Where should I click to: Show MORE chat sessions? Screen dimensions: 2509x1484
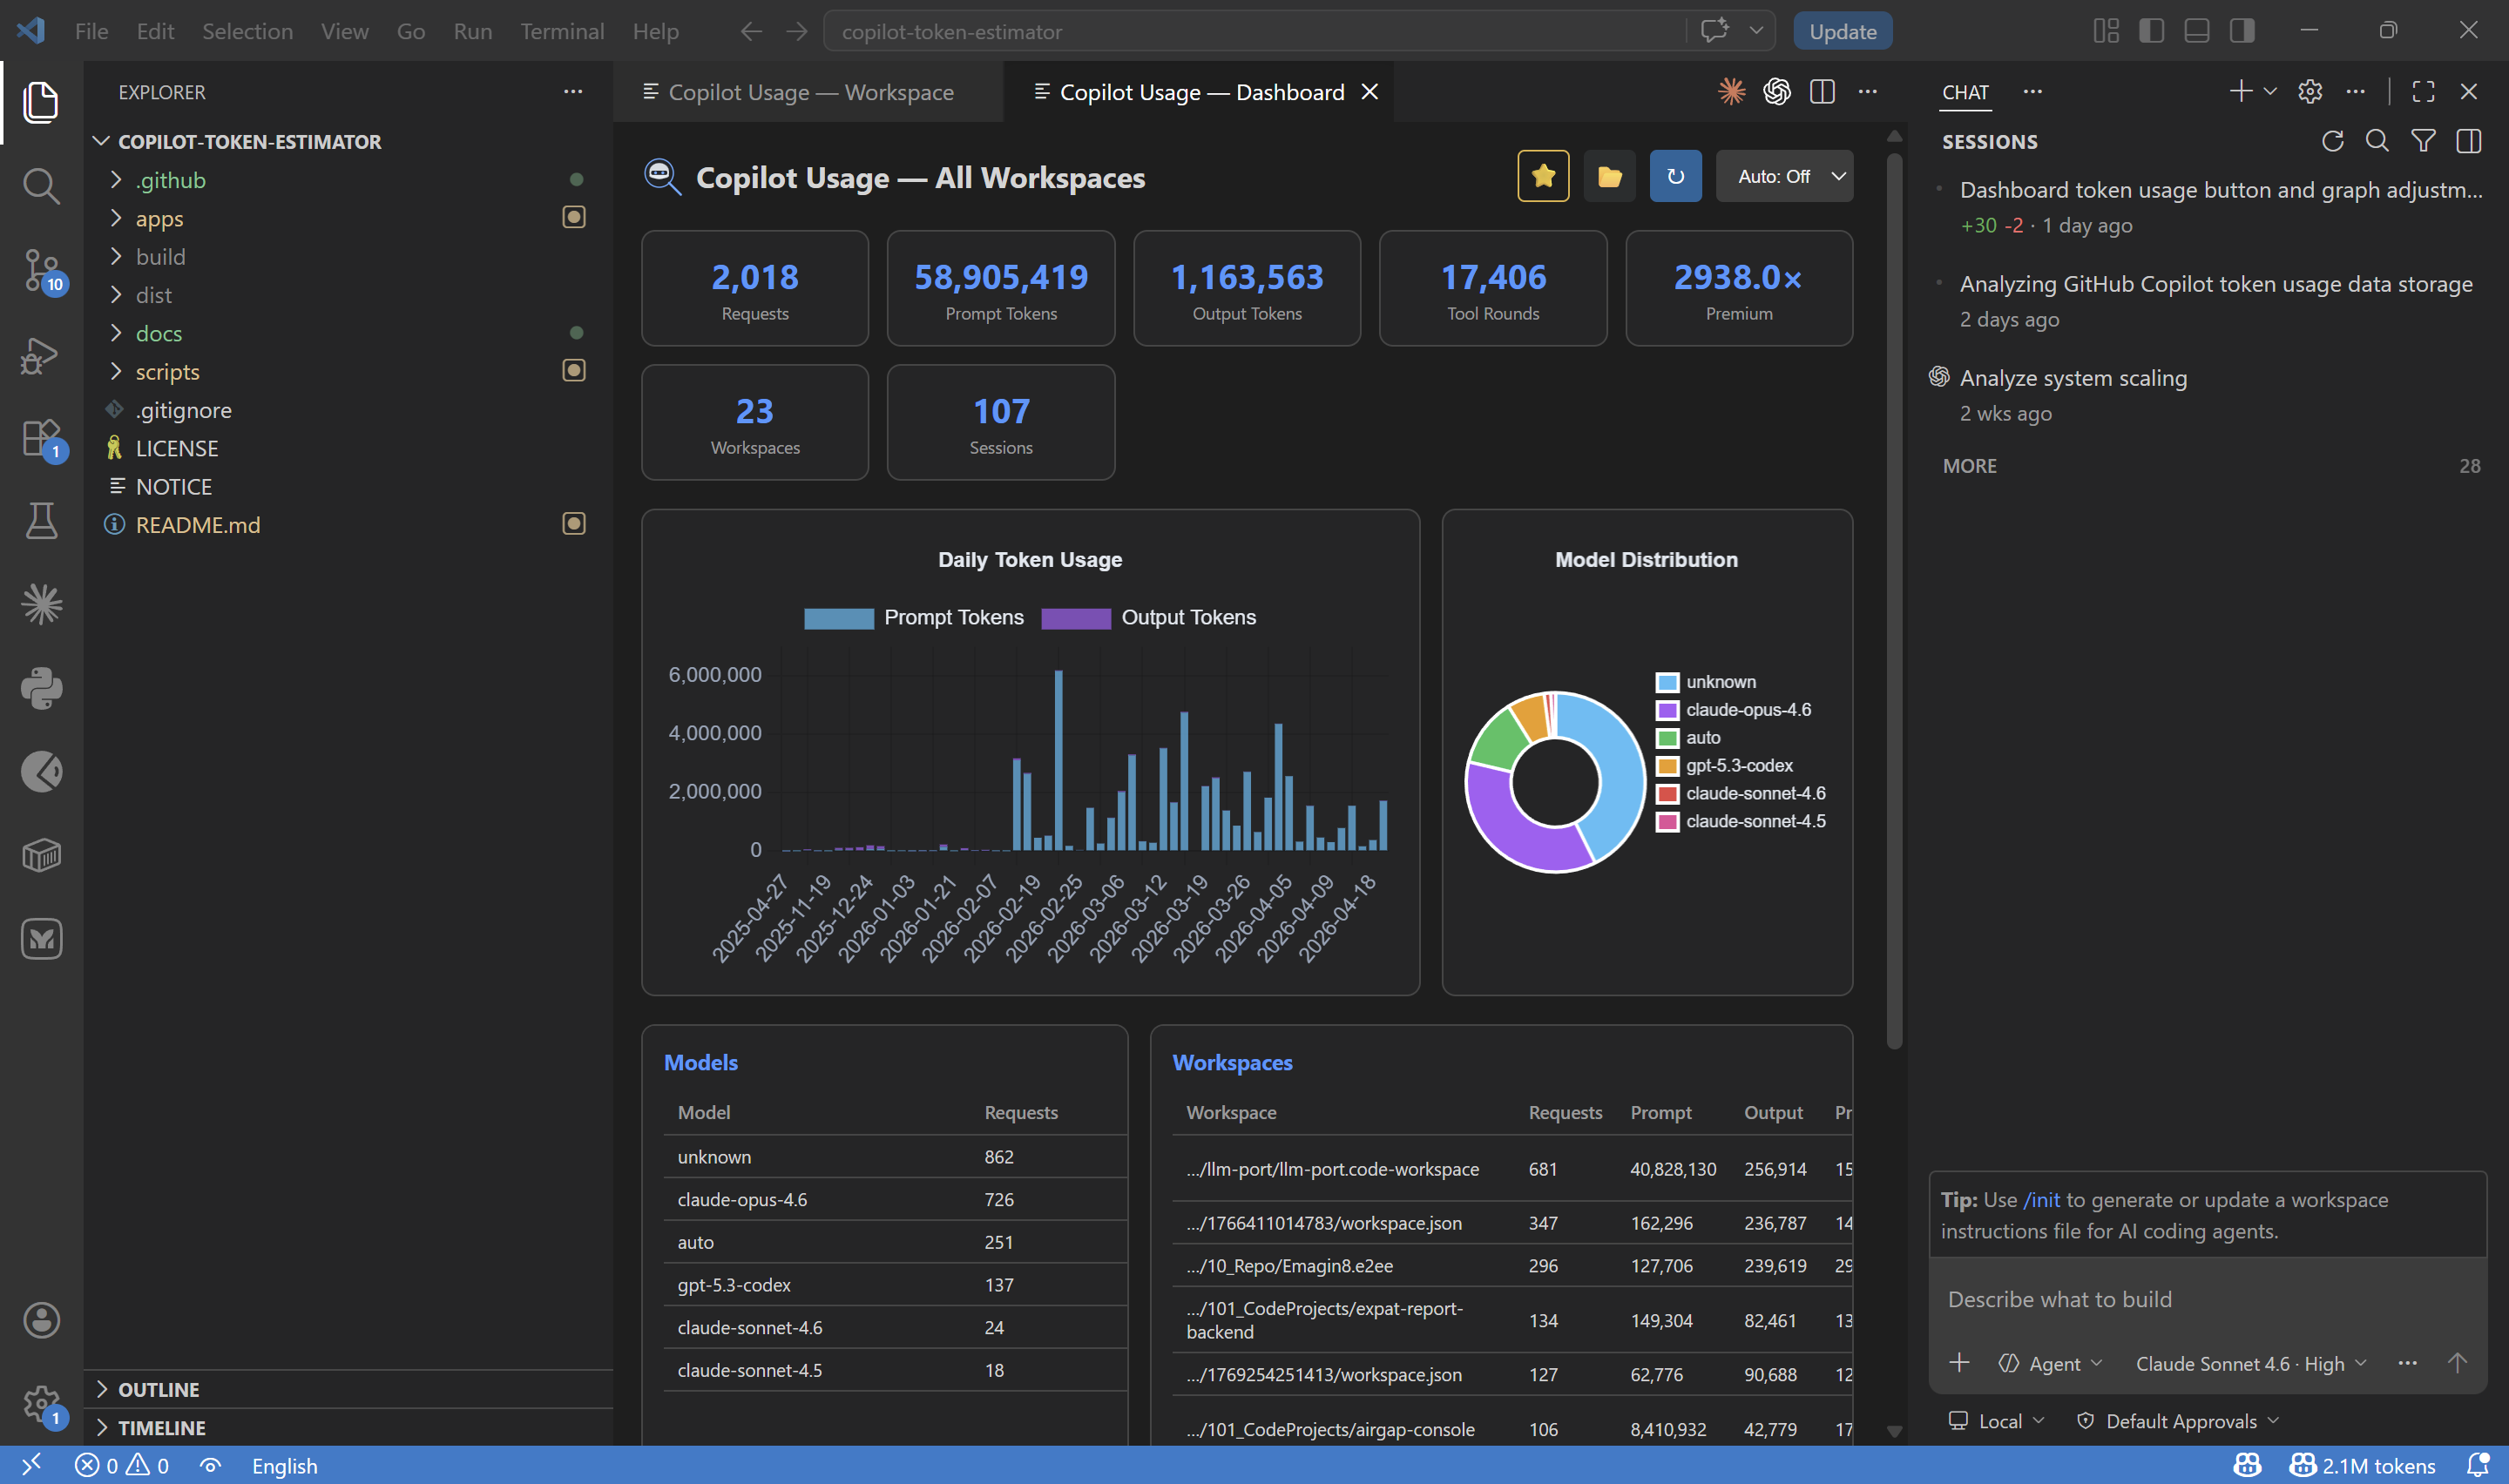[x=1969, y=466]
